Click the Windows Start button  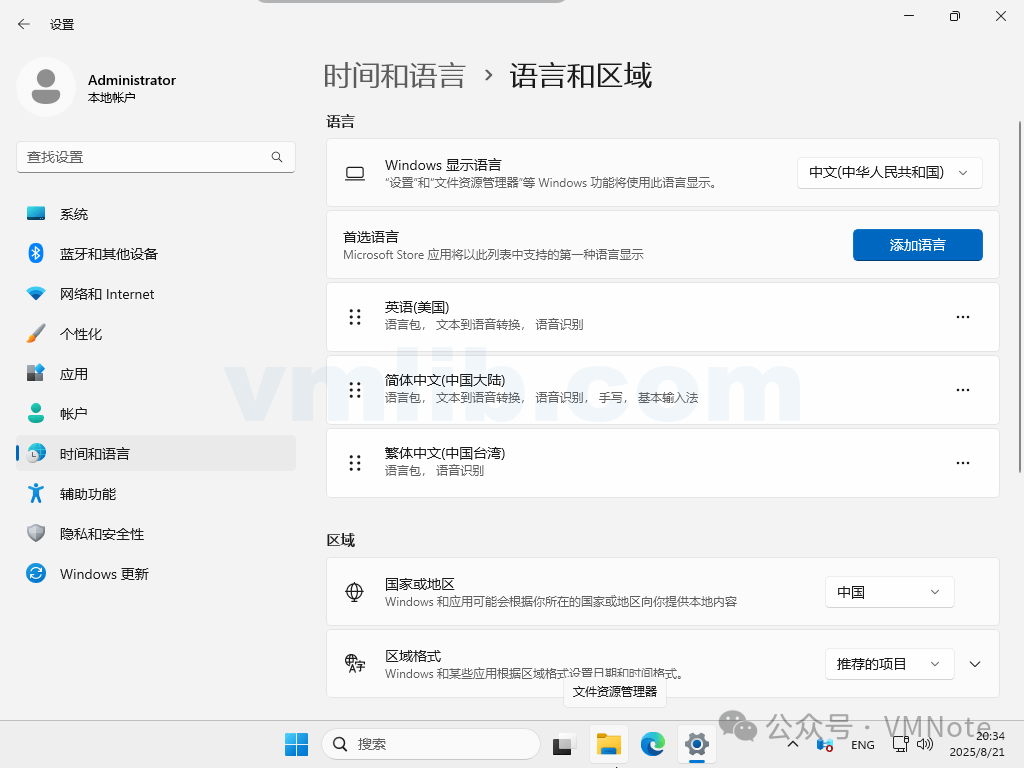click(x=296, y=744)
